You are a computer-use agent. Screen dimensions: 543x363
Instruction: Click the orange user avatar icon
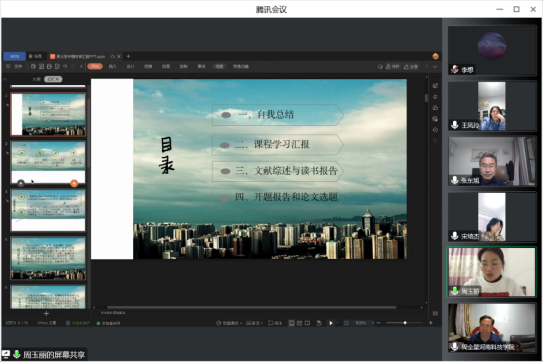pyautogui.click(x=435, y=56)
